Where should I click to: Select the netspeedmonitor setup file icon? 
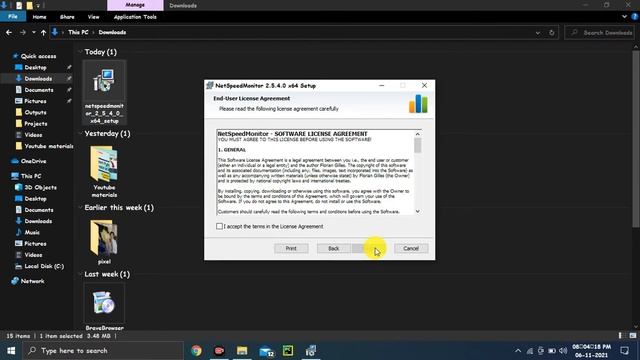pos(104,80)
